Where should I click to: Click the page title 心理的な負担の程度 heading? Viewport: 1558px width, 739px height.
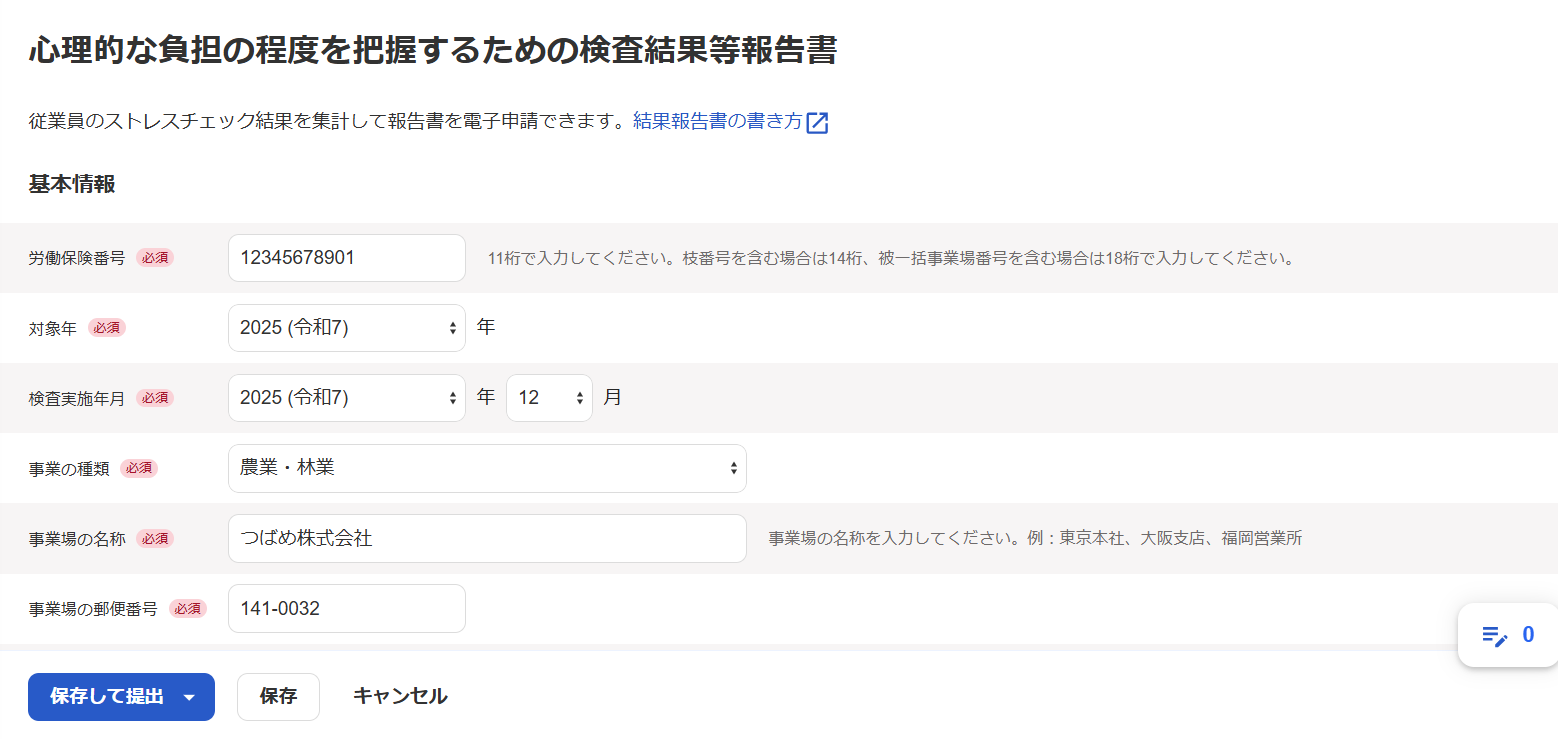pos(432,50)
